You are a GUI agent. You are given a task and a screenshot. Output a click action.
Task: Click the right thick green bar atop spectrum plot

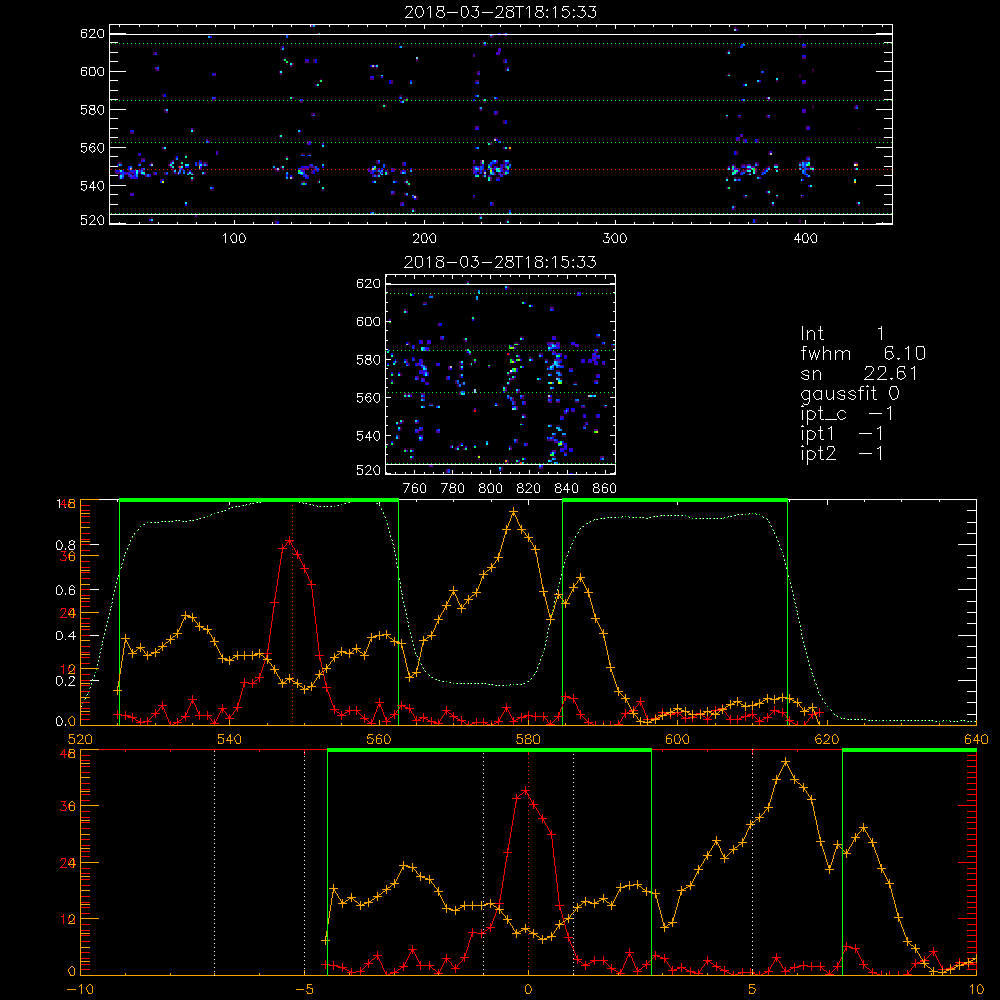pyautogui.click(x=675, y=500)
